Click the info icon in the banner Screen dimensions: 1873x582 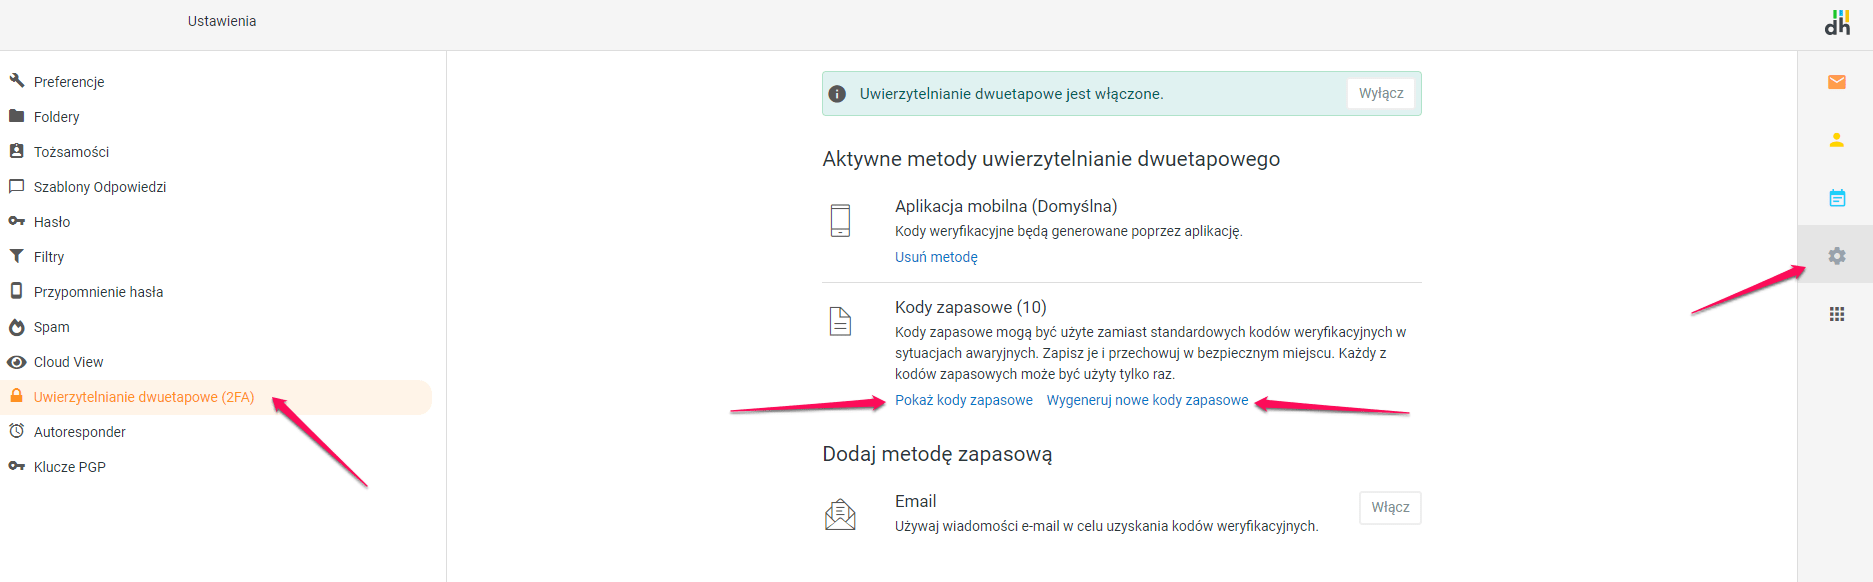(x=838, y=94)
